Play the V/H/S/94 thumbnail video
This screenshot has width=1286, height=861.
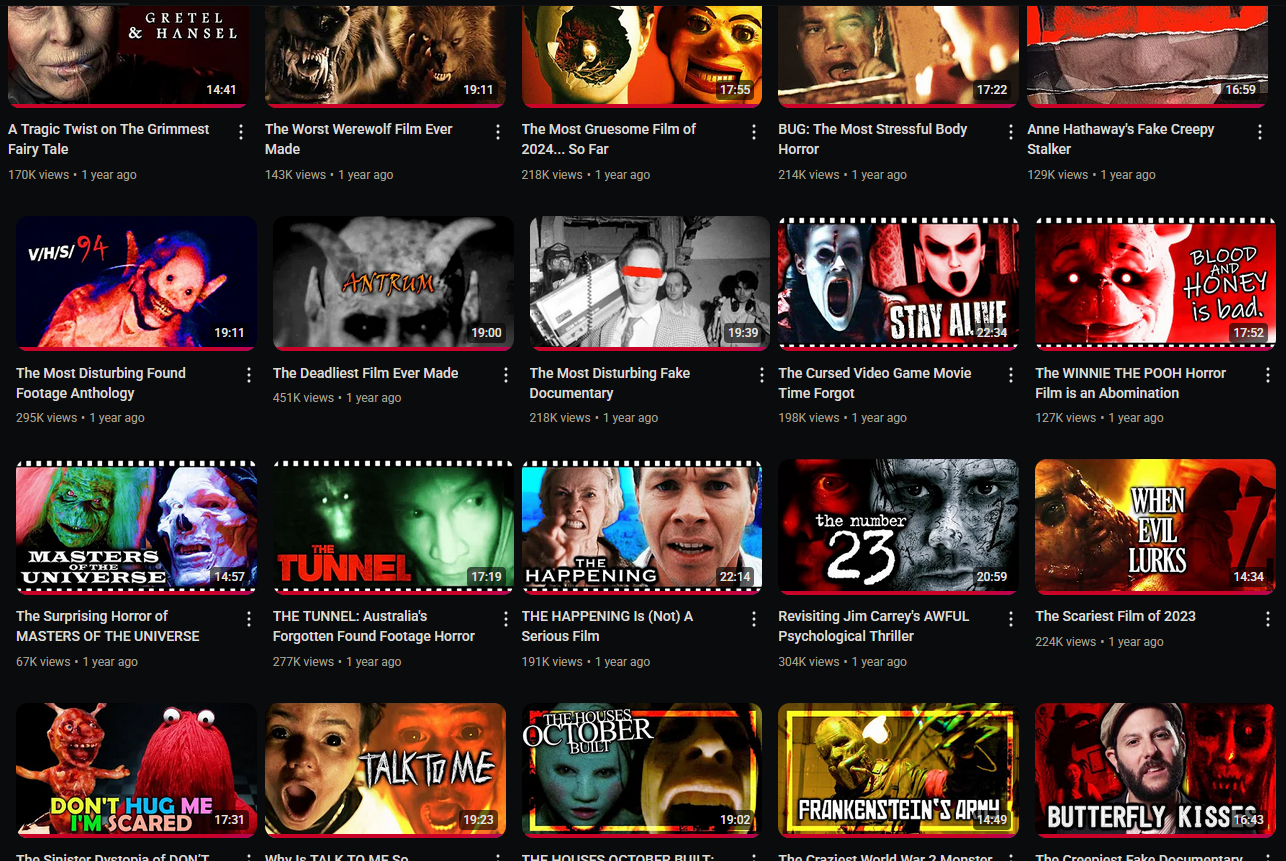coord(136,283)
